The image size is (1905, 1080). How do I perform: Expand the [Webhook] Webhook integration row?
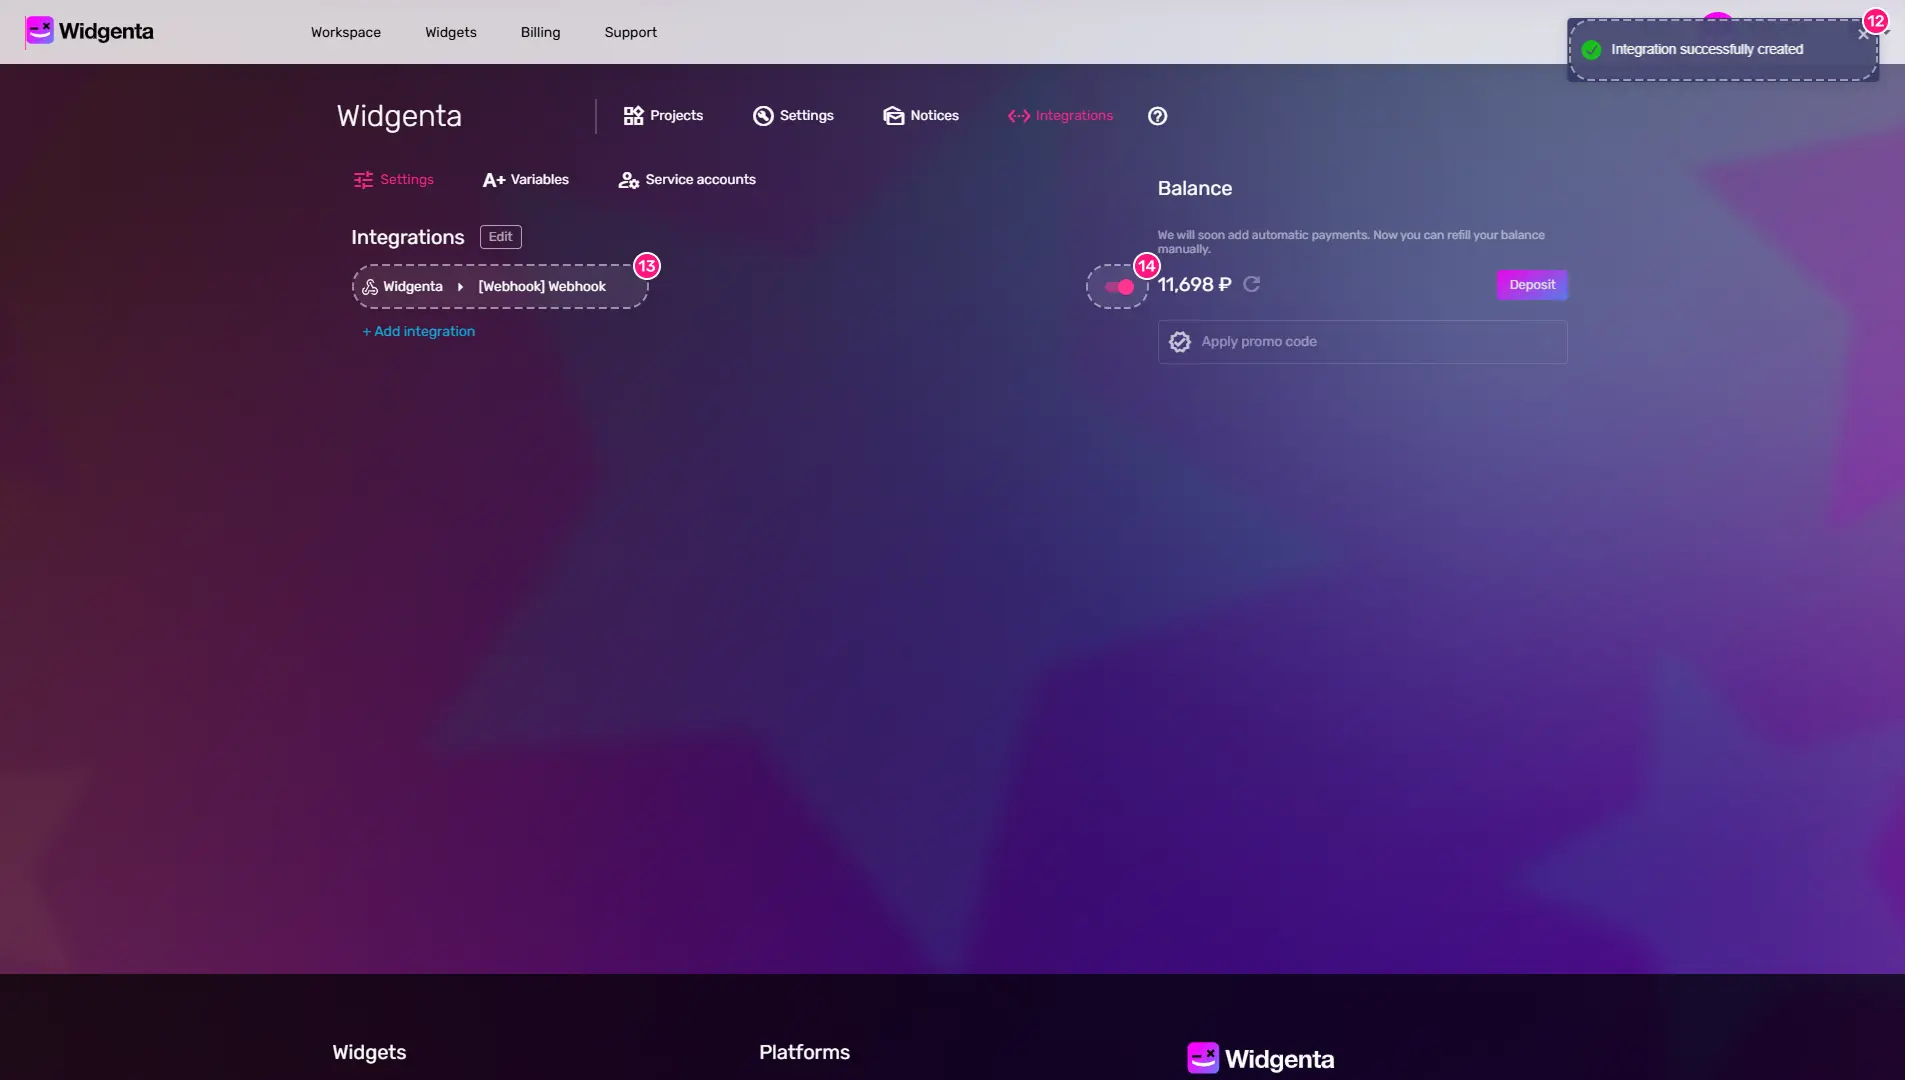coord(500,286)
